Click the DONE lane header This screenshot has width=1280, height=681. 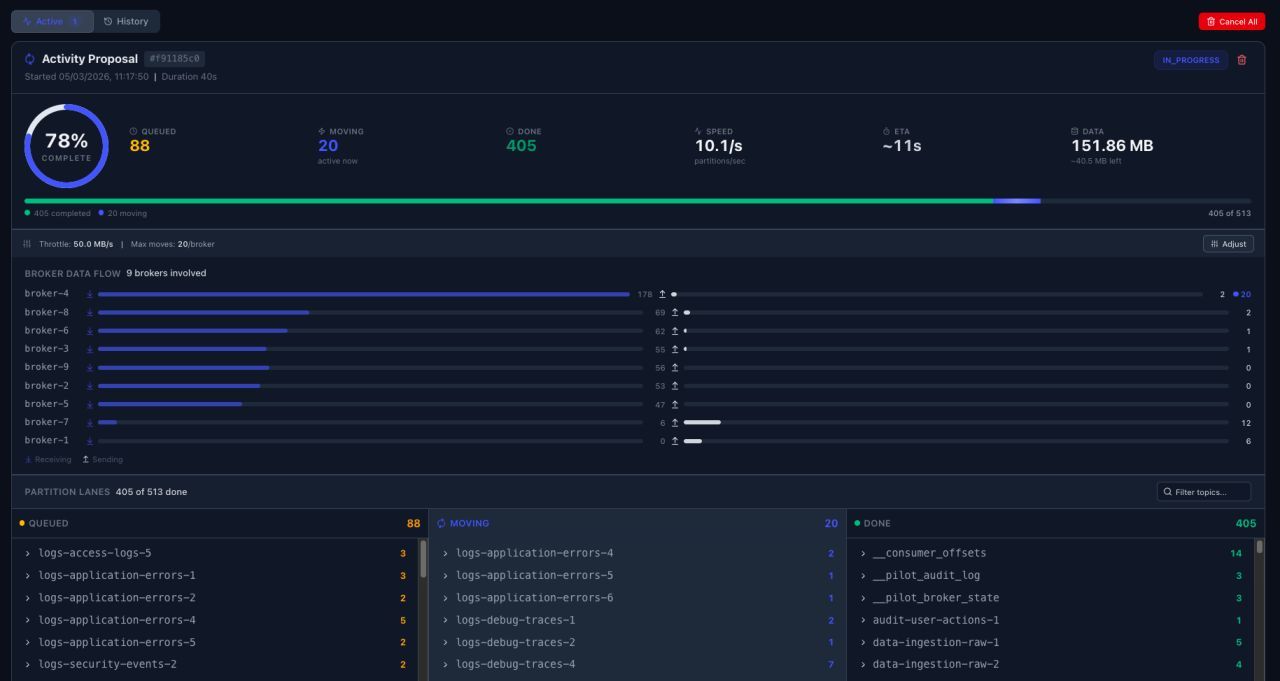coord(1055,523)
